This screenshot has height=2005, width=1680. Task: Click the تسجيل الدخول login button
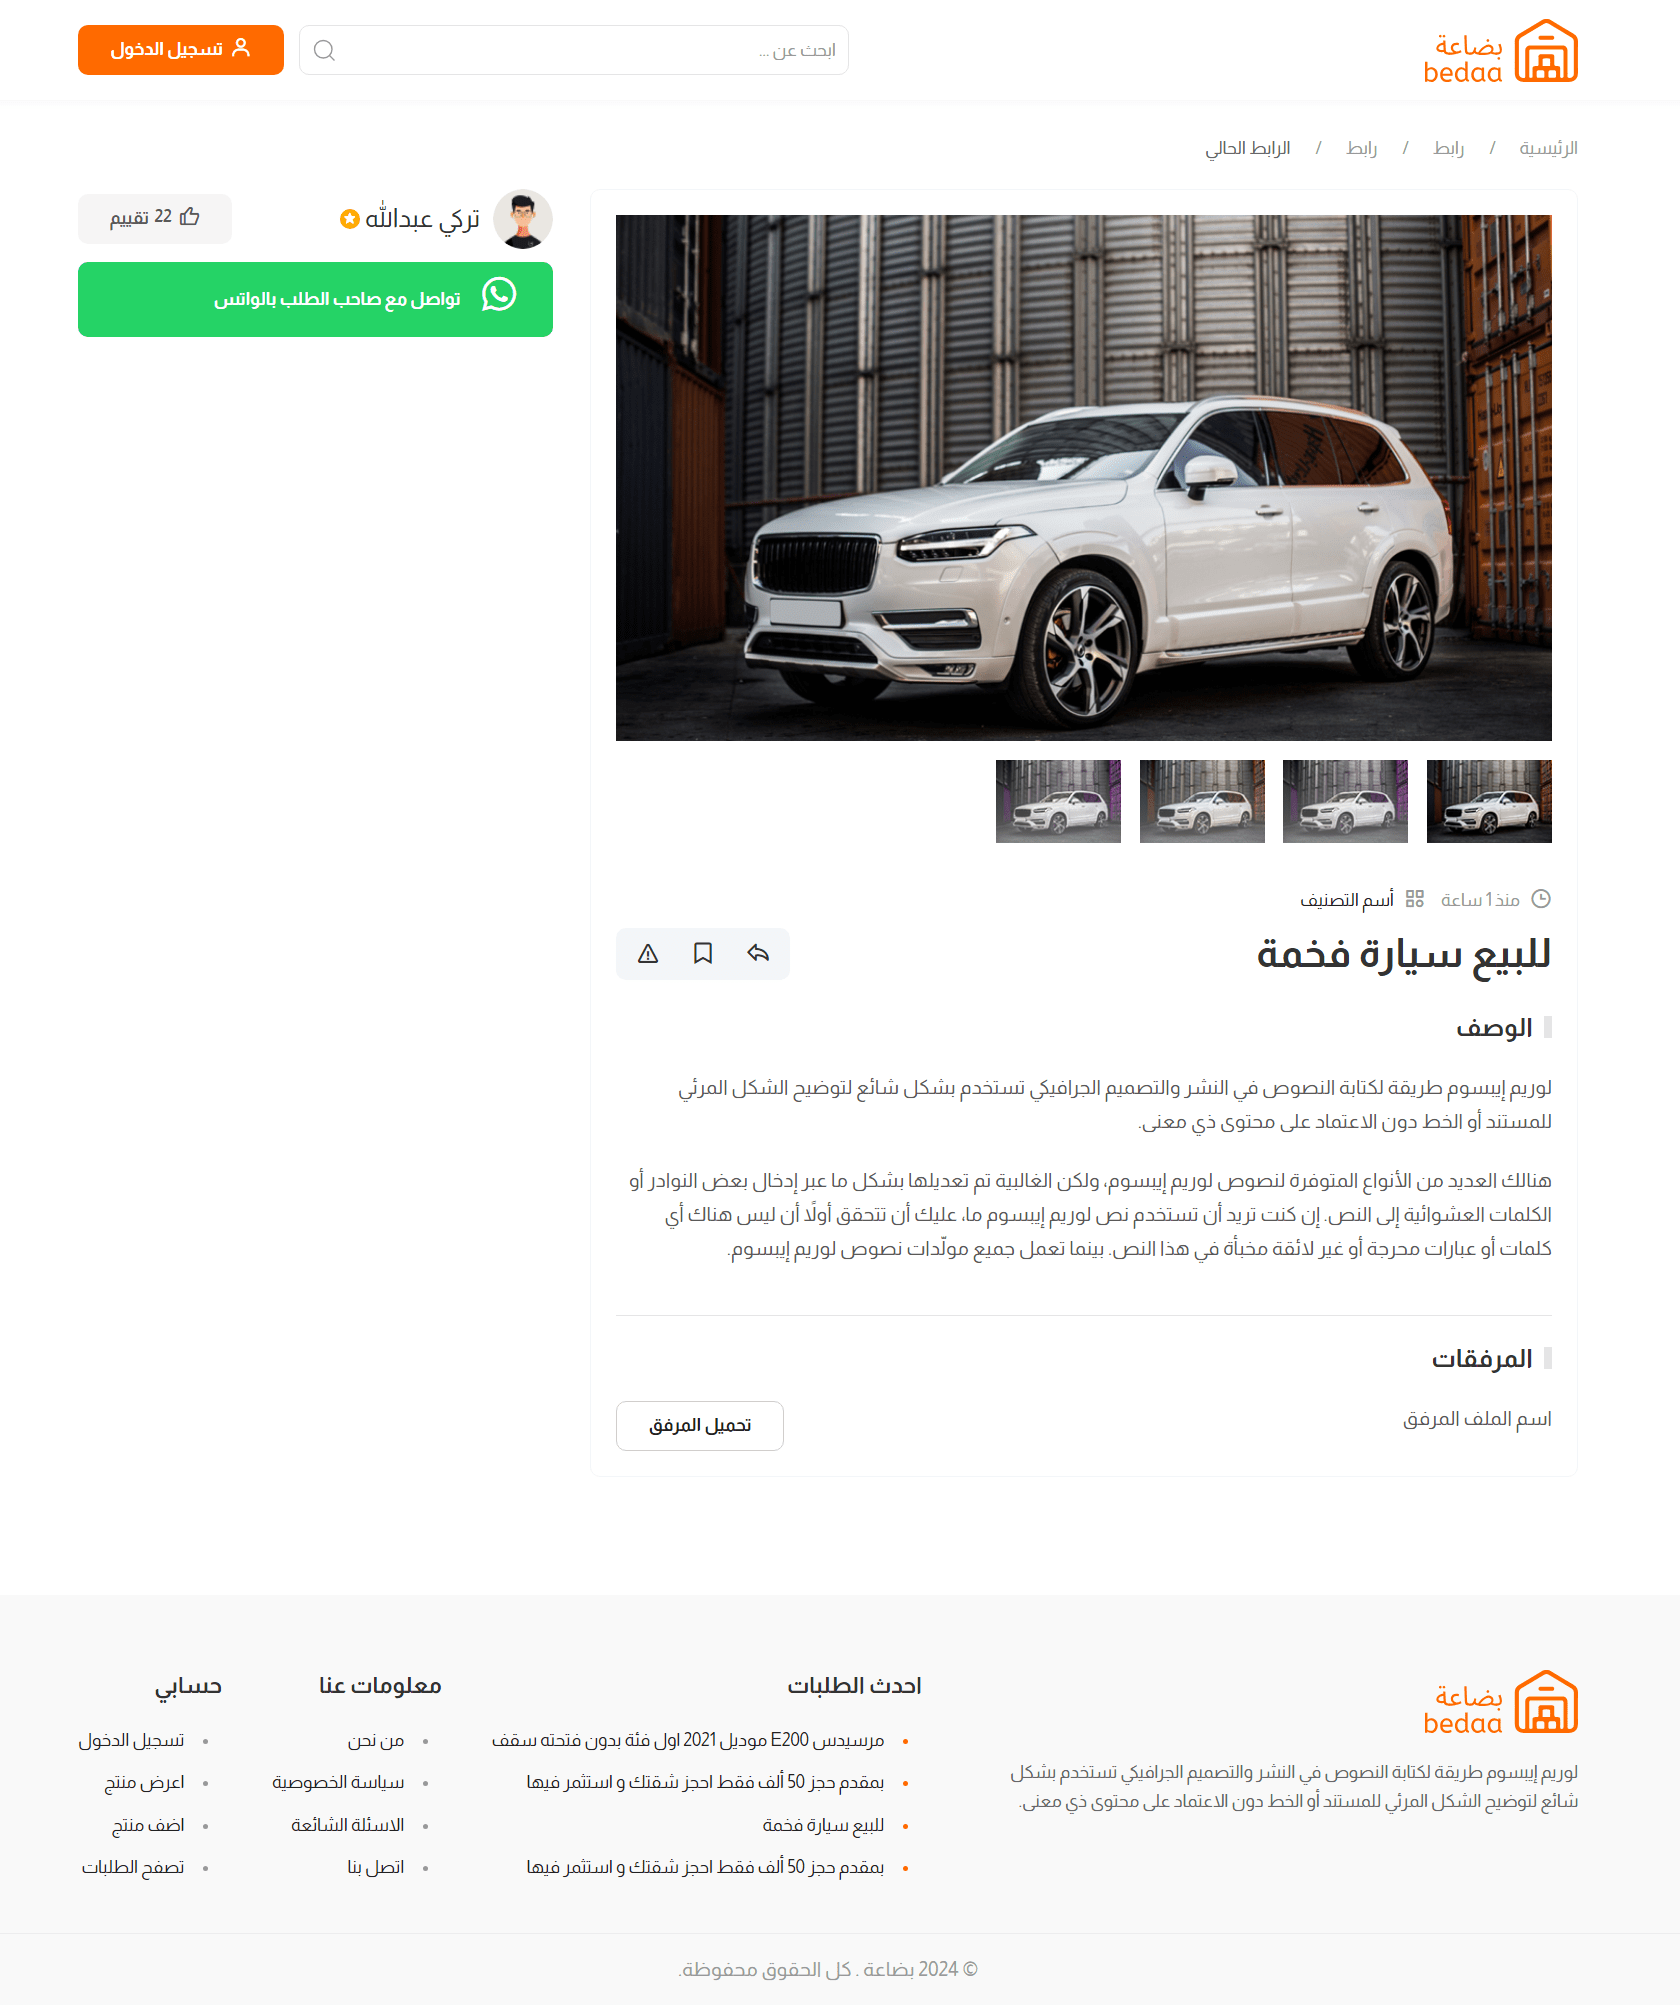(181, 50)
